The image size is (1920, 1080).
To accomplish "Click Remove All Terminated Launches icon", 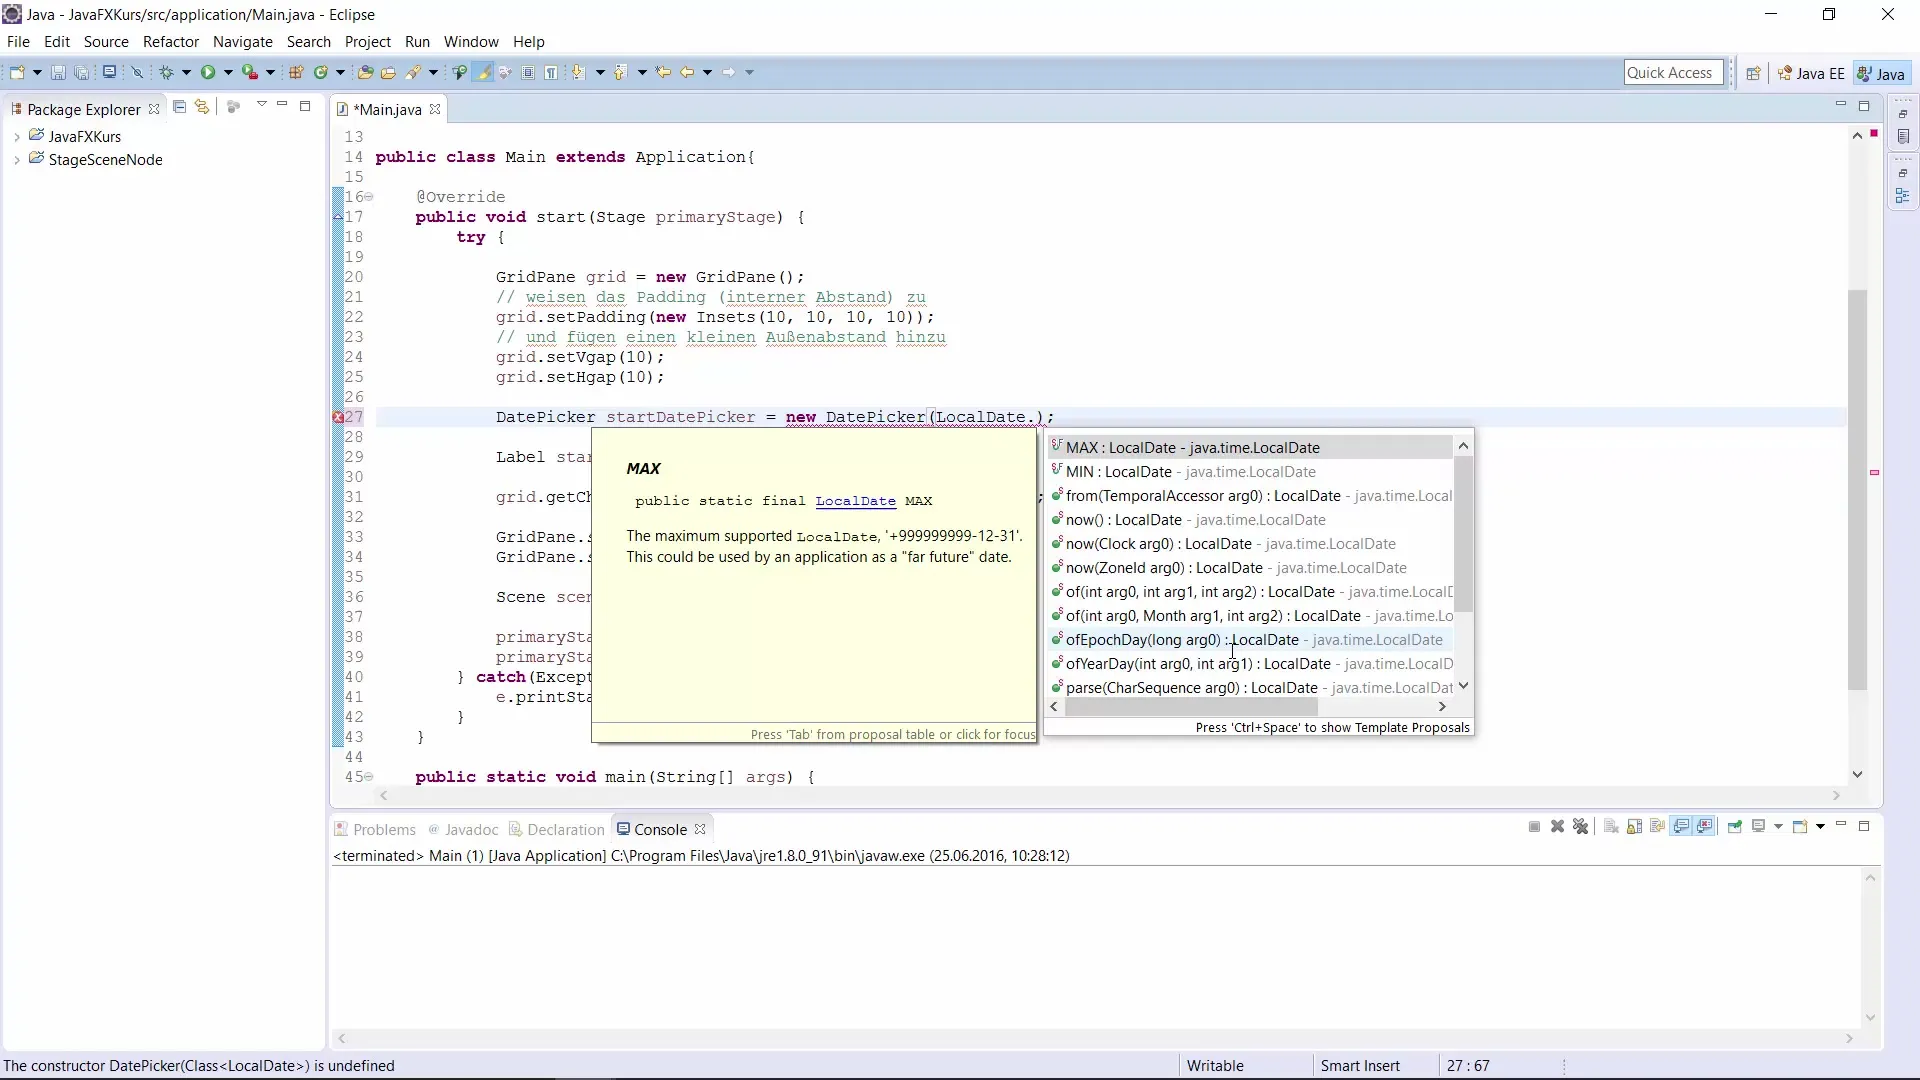I will pyautogui.click(x=1580, y=826).
